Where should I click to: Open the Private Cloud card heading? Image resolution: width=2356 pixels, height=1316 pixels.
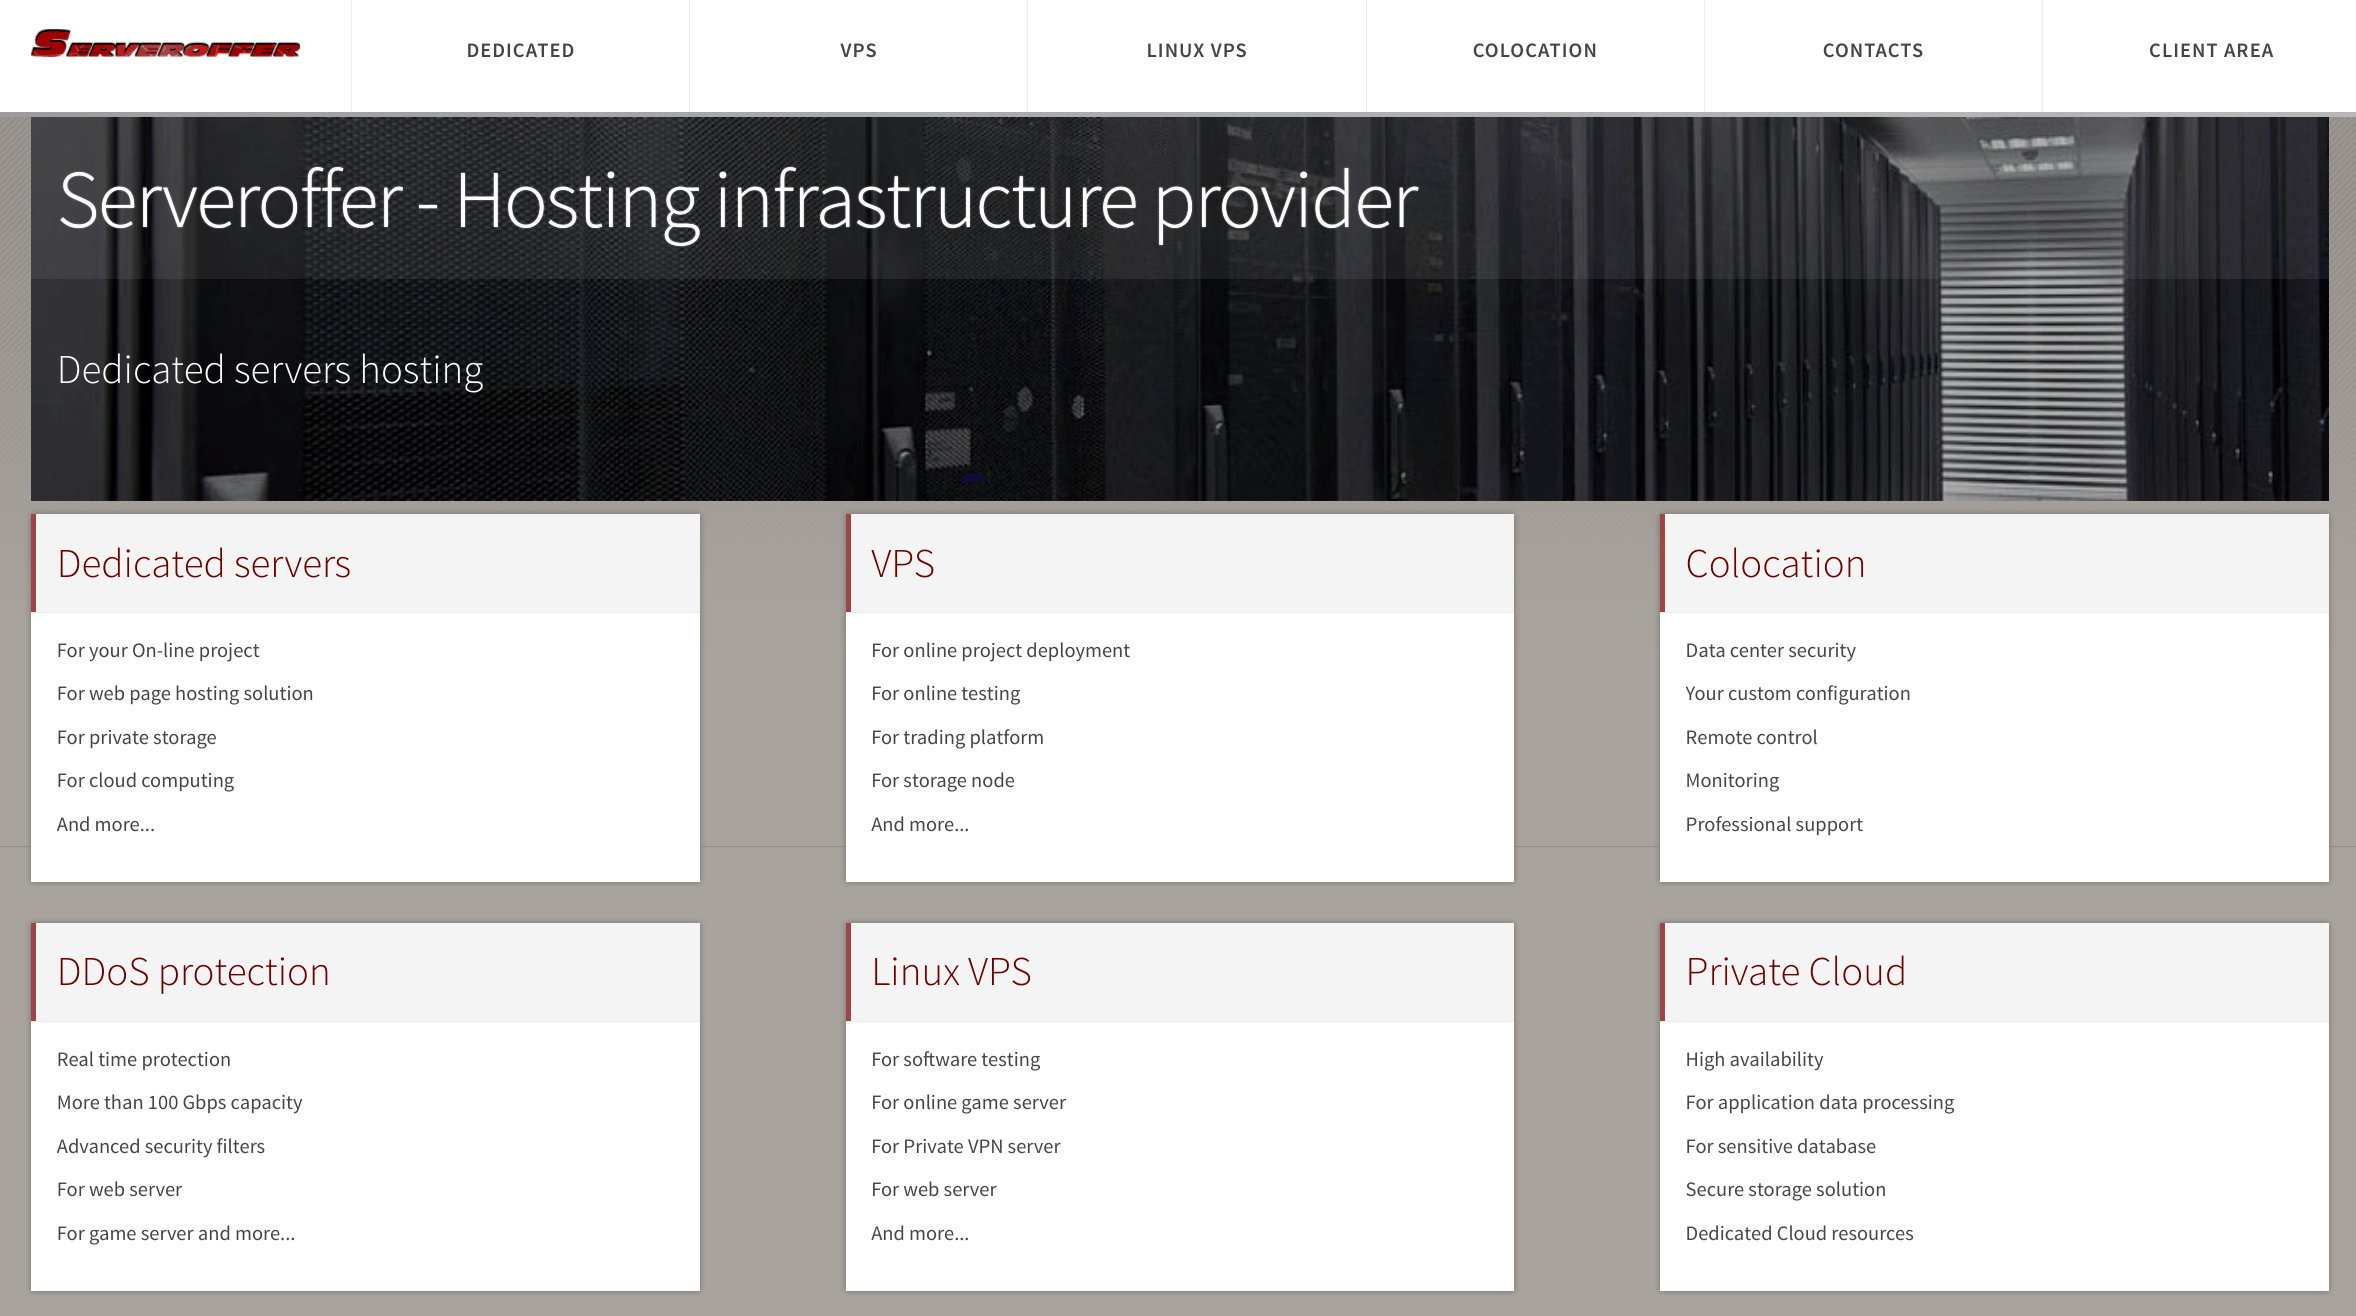pyautogui.click(x=1796, y=972)
